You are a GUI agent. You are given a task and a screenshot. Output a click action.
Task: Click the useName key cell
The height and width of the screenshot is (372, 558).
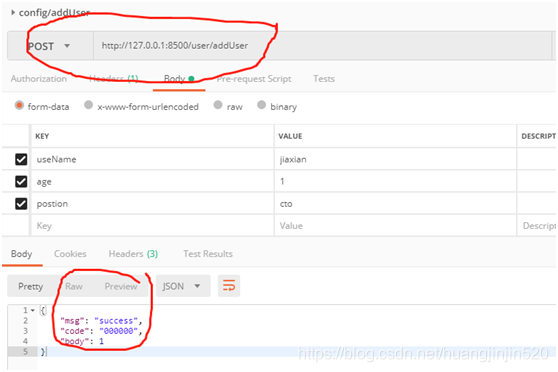coord(152,159)
